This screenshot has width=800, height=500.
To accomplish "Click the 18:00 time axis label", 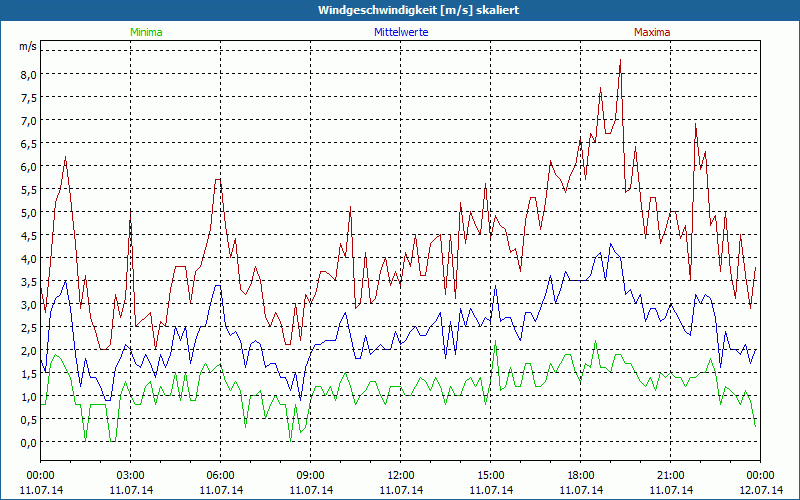I will click(x=581, y=476).
